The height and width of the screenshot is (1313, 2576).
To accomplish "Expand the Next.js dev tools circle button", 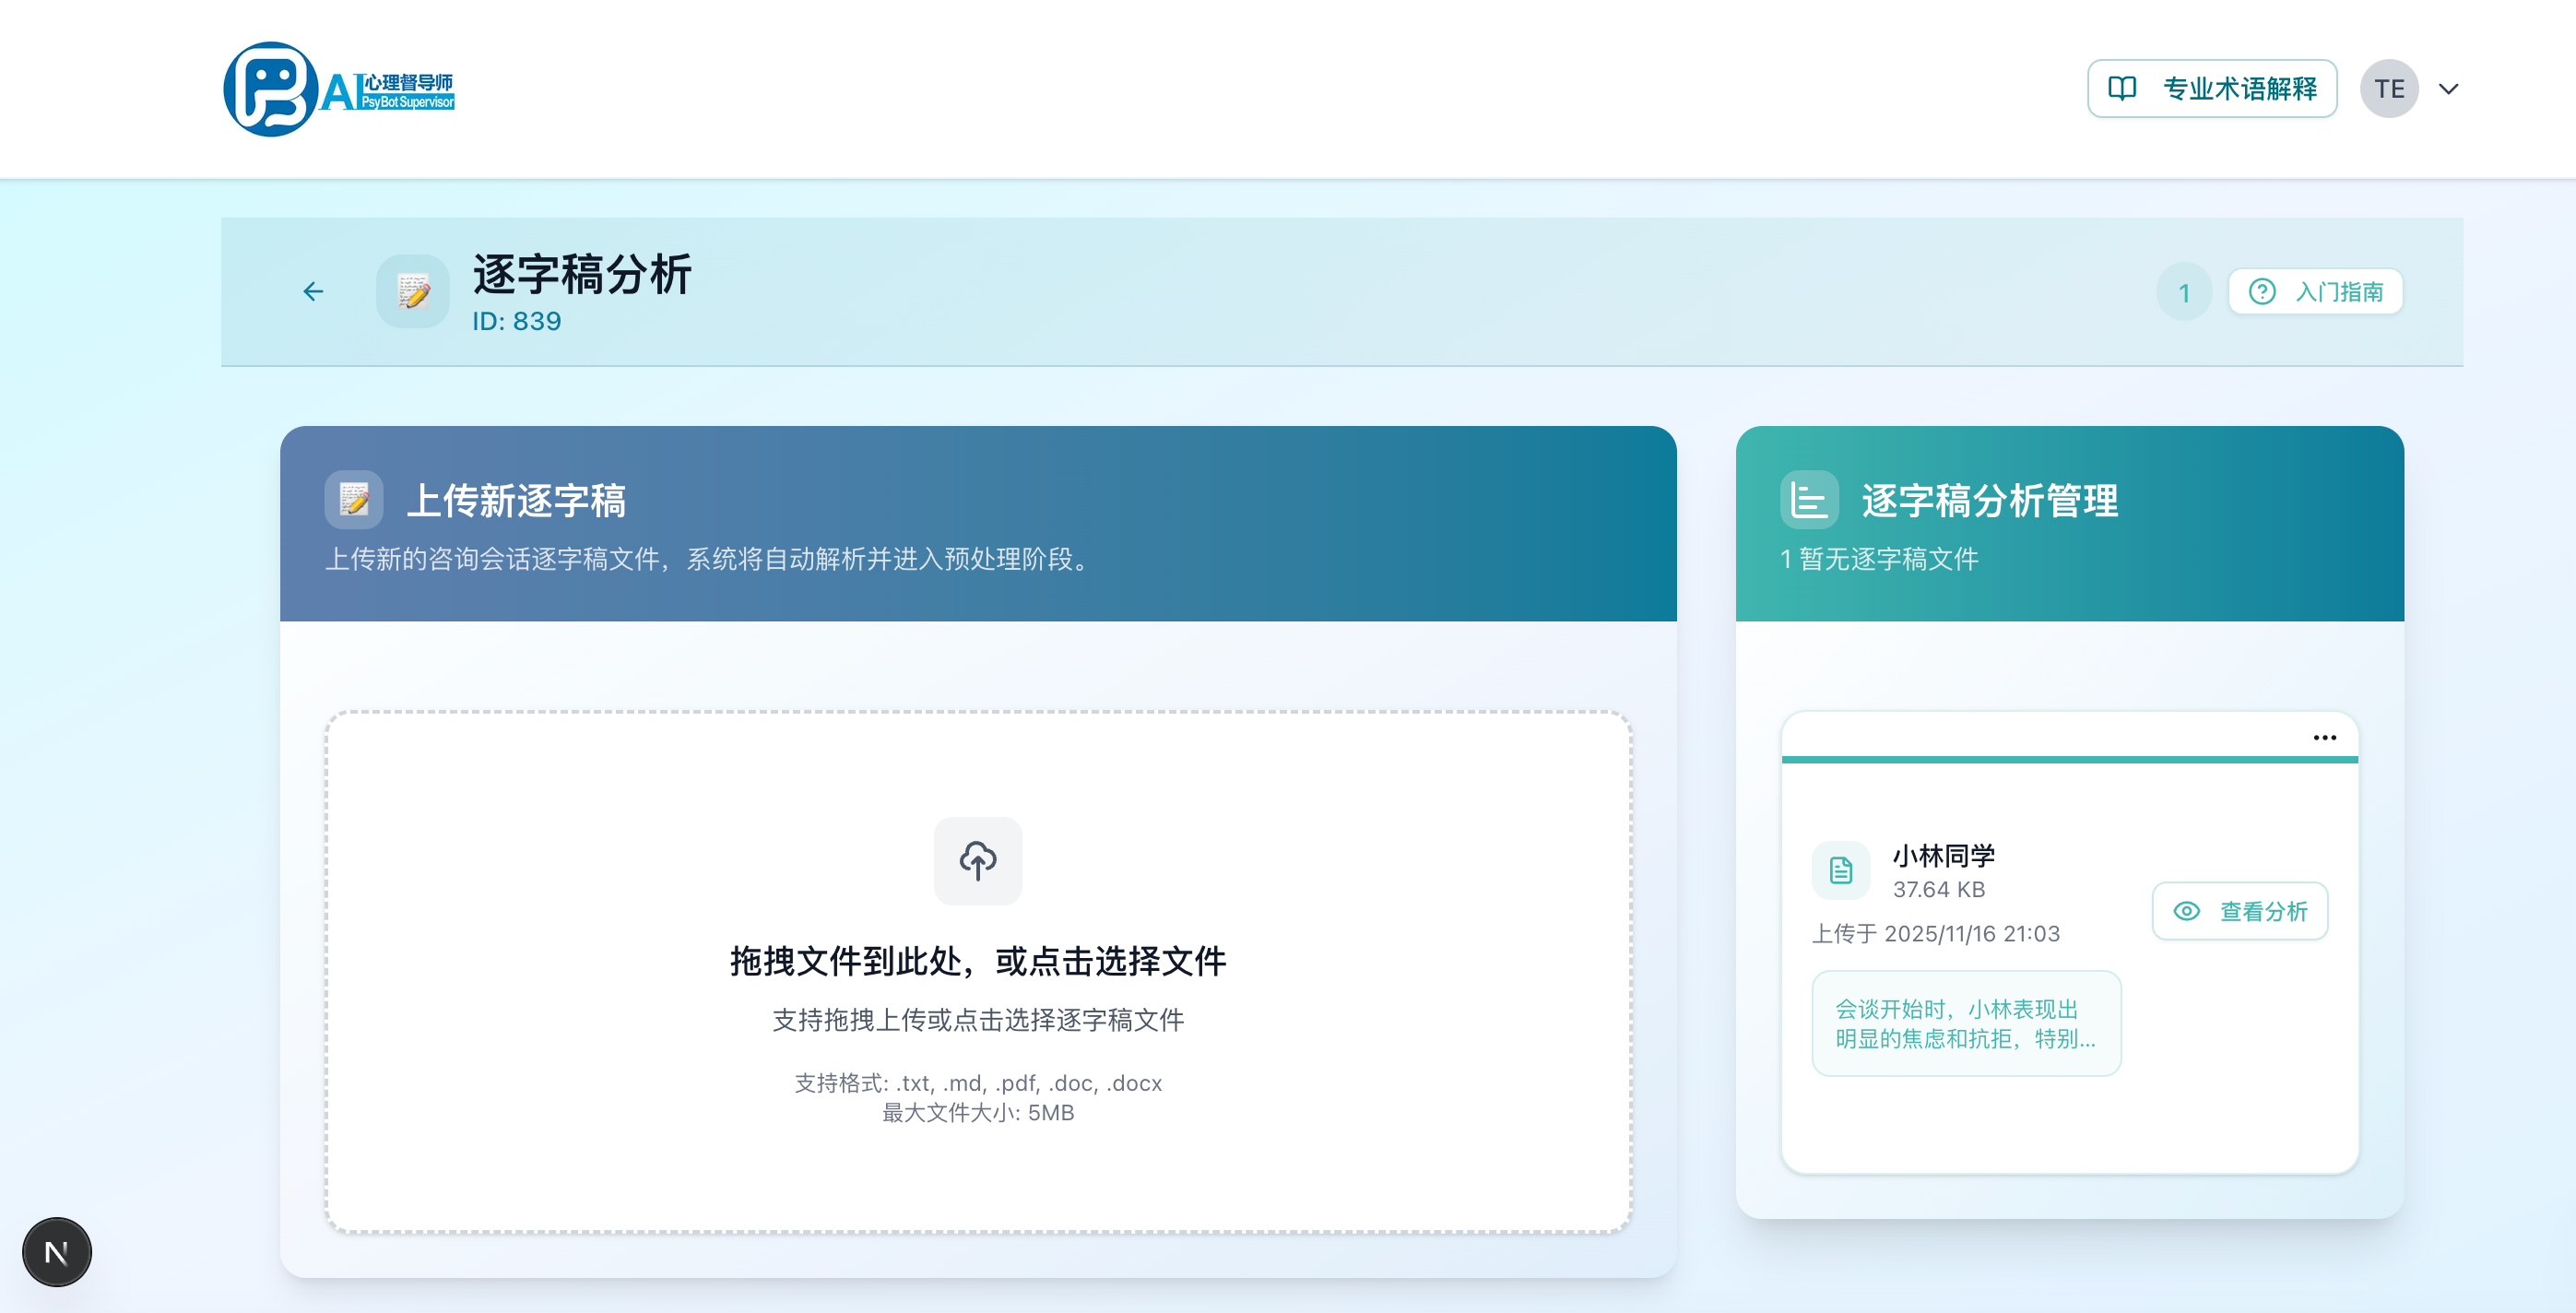I will (x=57, y=1250).
